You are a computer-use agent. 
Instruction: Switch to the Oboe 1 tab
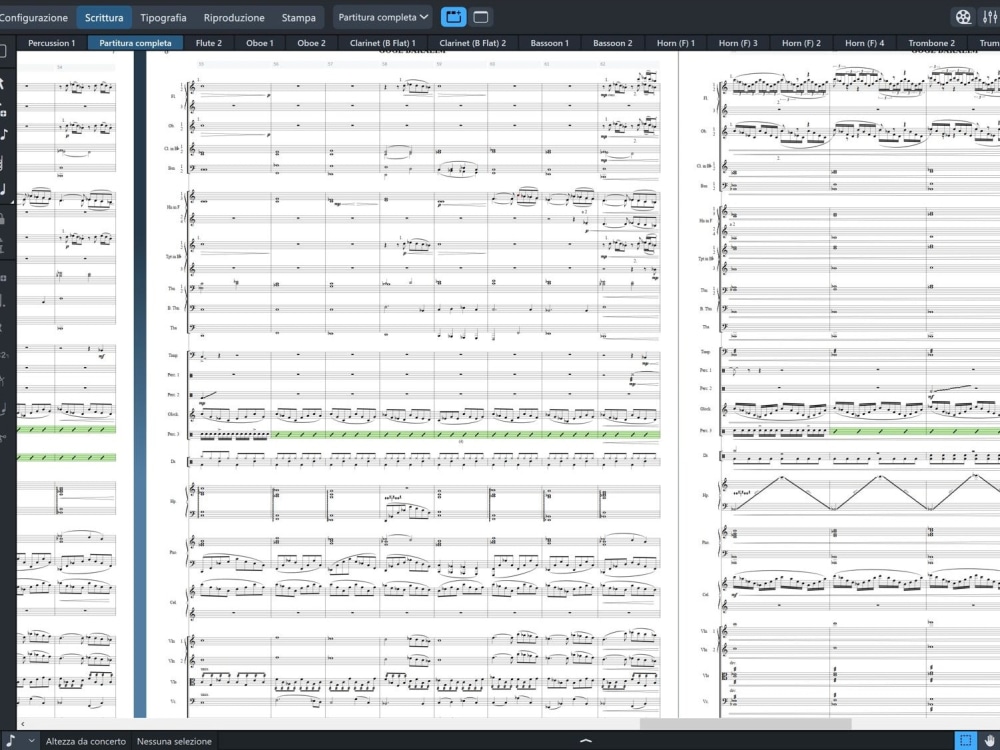click(x=260, y=43)
